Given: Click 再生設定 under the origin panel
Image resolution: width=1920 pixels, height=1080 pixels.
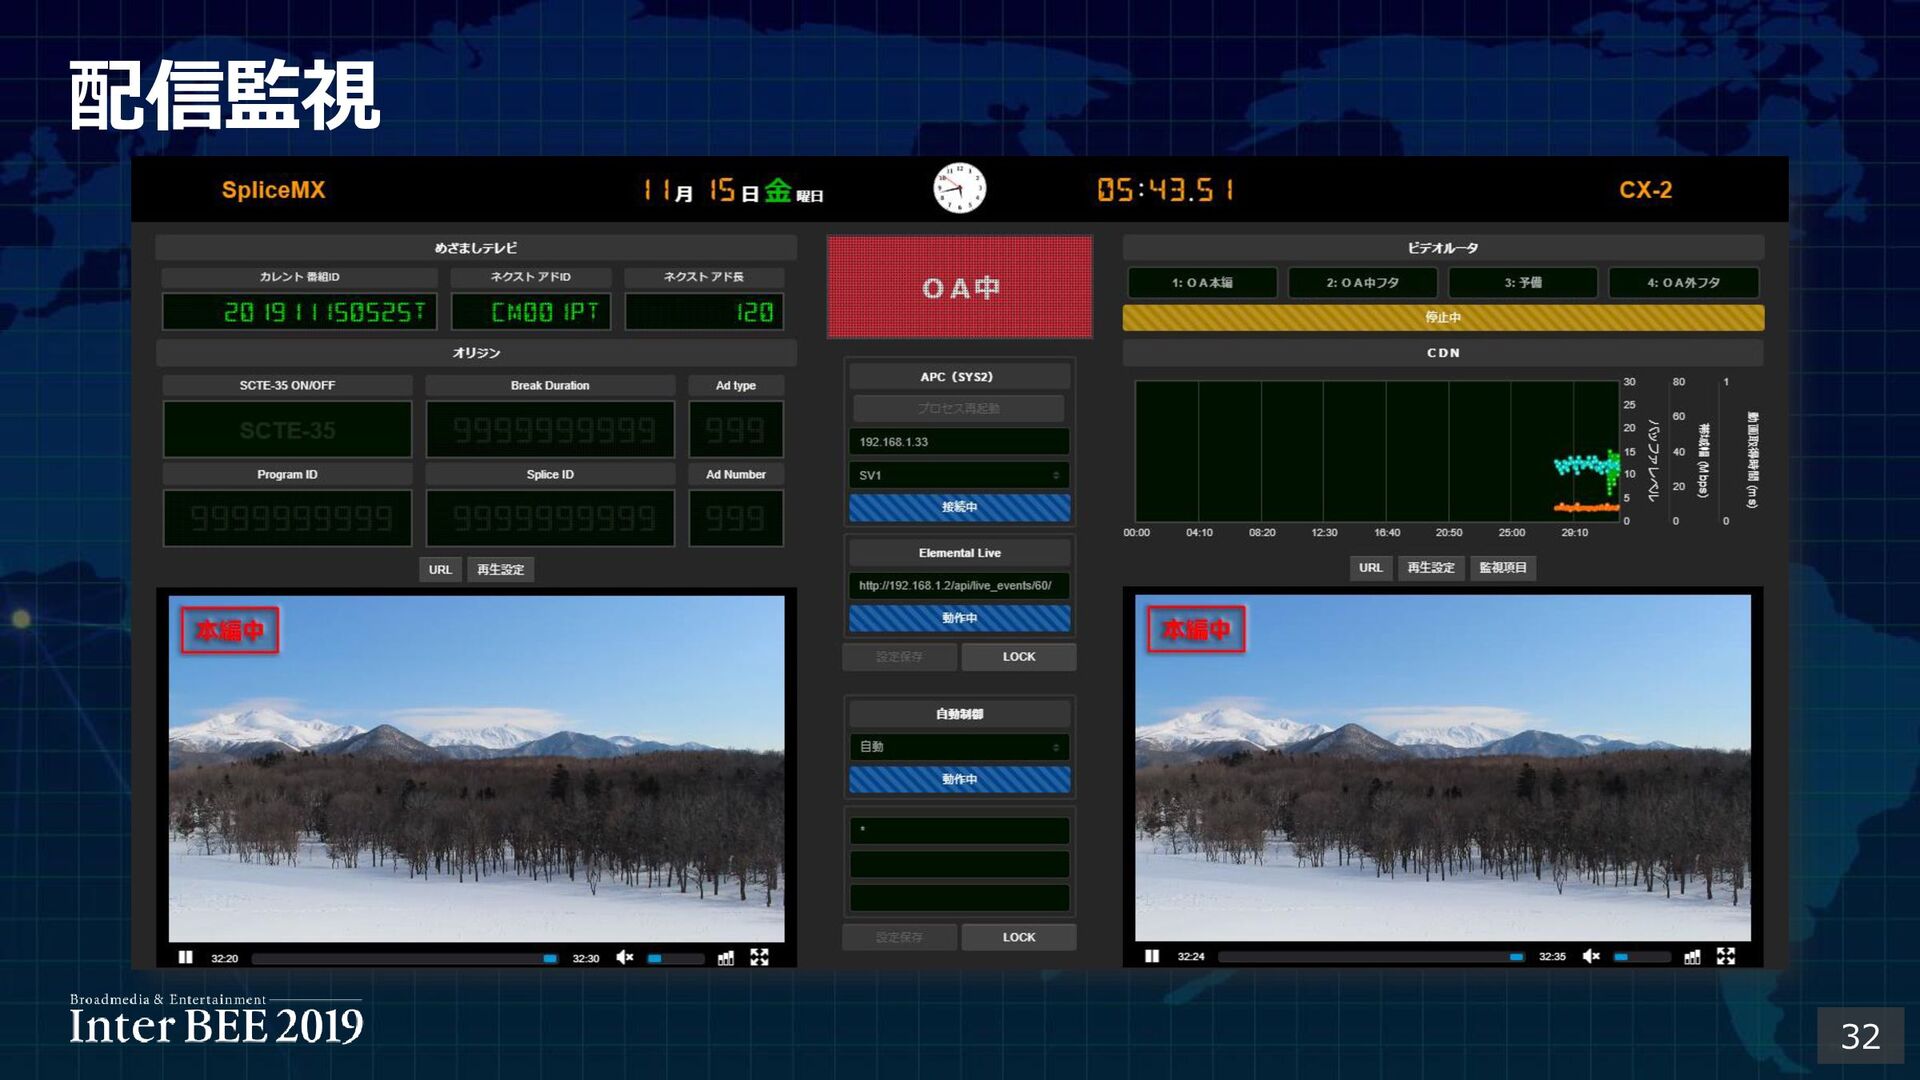Looking at the screenshot, I should (x=500, y=570).
